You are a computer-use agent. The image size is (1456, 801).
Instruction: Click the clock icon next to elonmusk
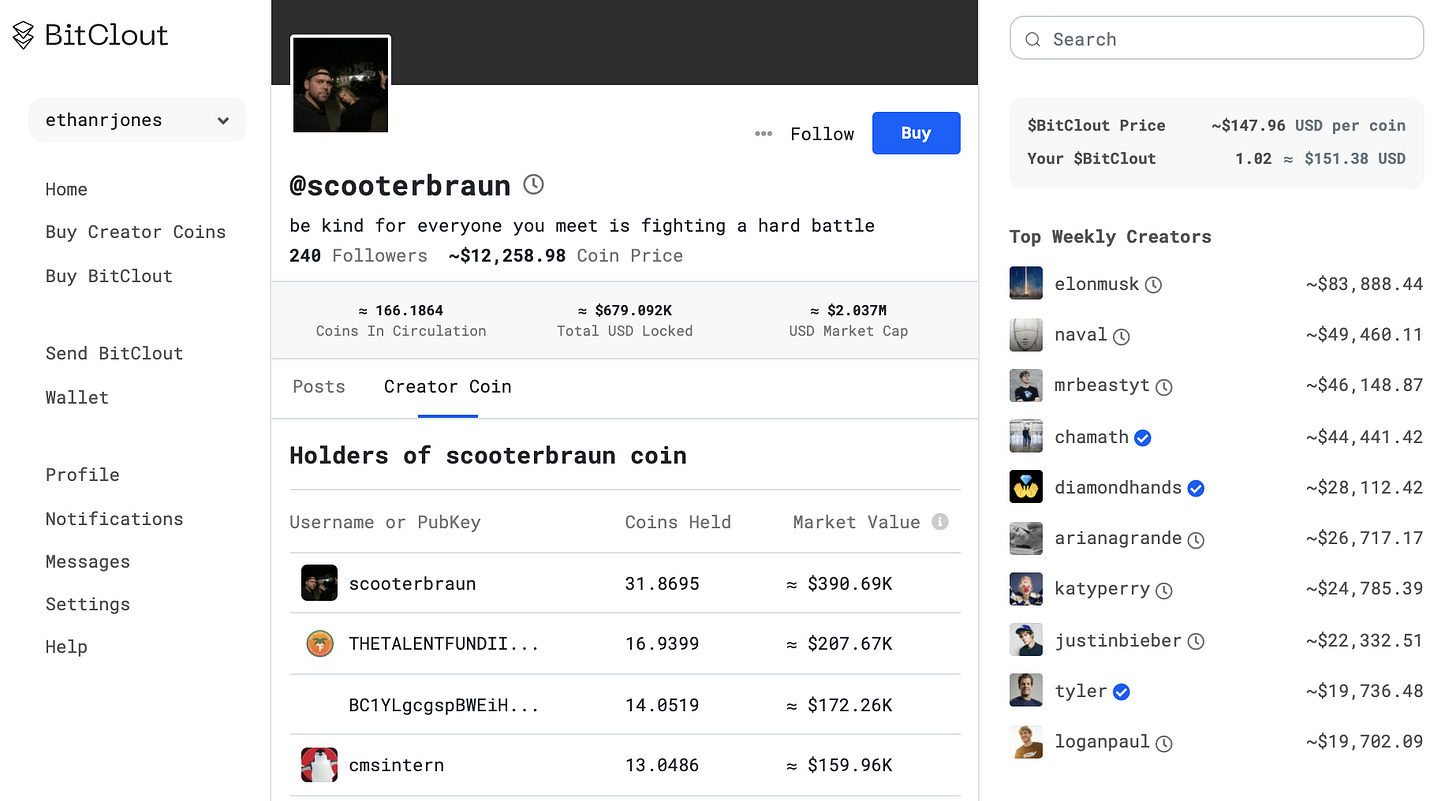[1153, 285]
